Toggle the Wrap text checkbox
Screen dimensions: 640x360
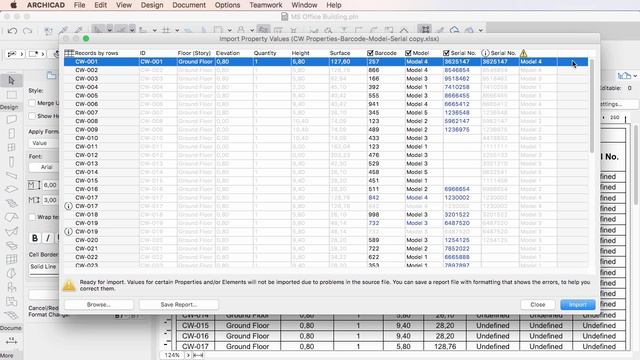coord(32,217)
